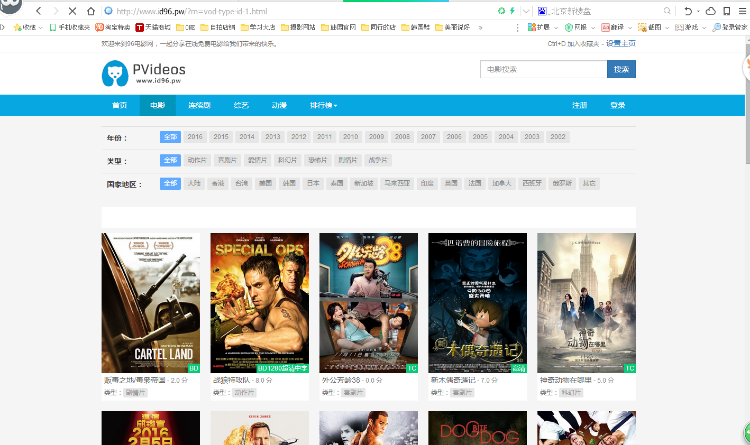Select the 电影 navigation tab
The height and width of the screenshot is (445, 750).
tap(158, 105)
